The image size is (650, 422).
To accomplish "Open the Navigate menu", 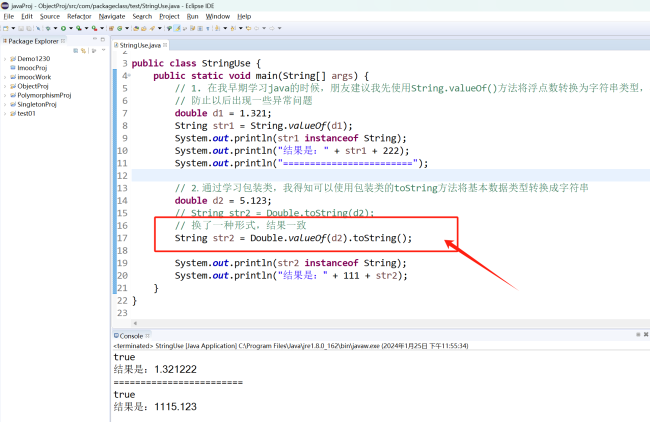I will coord(112,17).
